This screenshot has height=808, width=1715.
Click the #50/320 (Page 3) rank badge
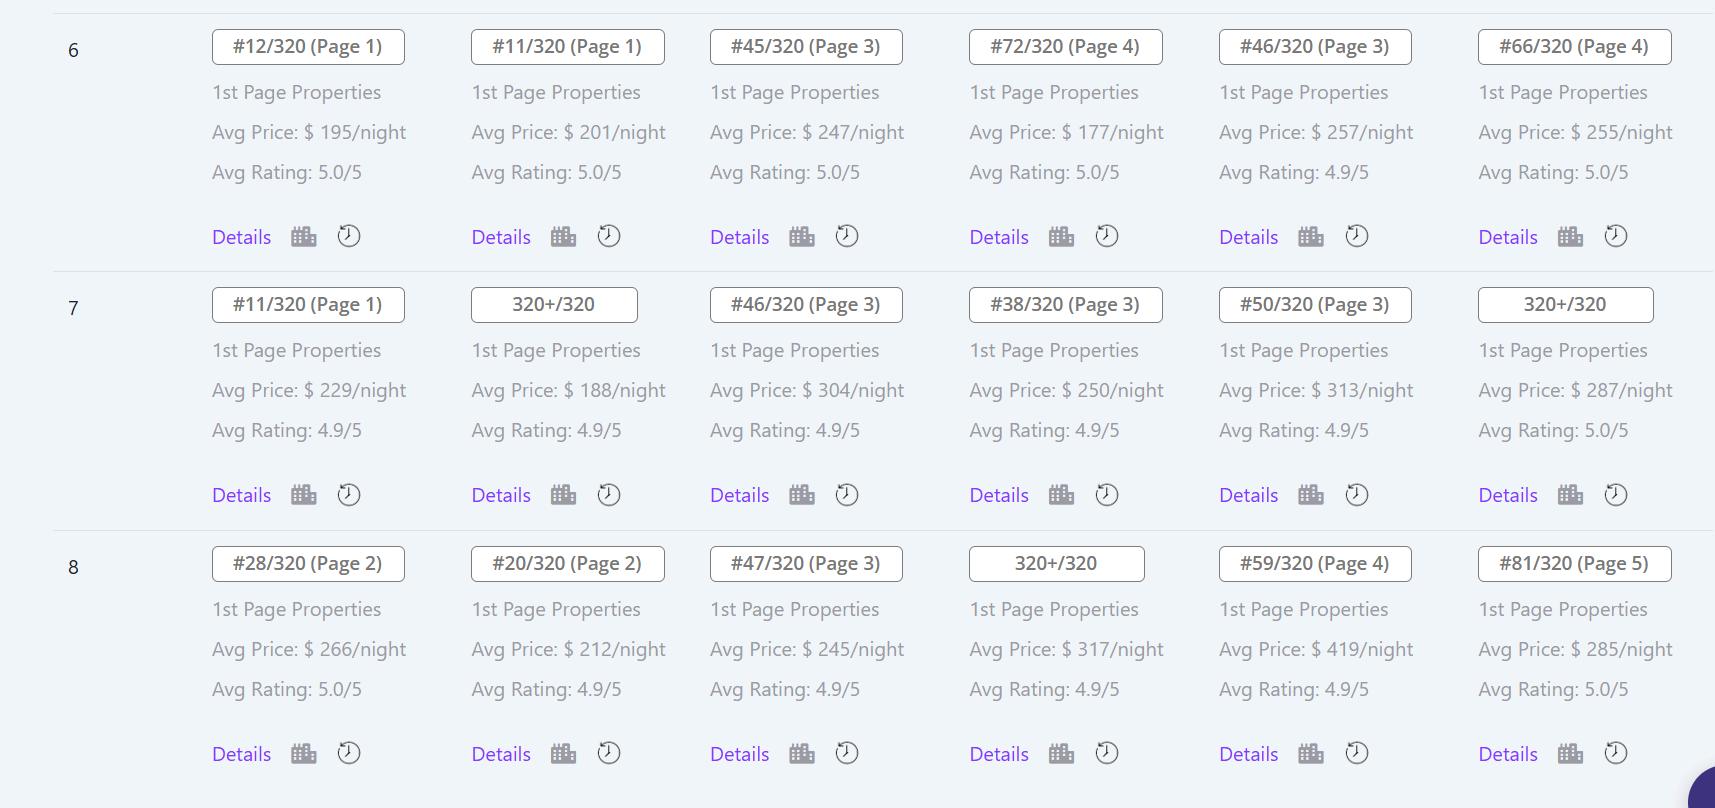(1315, 305)
